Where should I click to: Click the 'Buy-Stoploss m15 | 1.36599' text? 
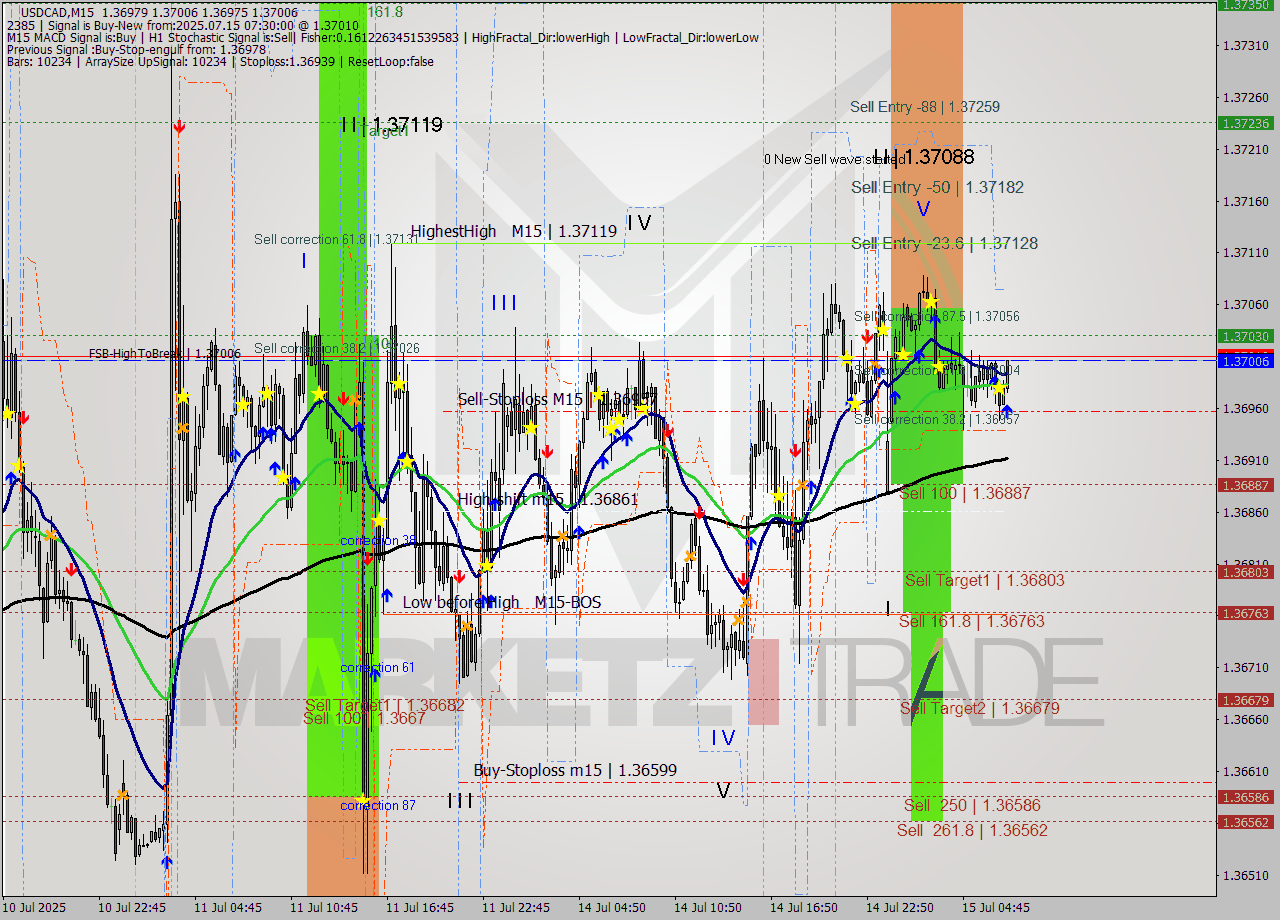click(575, 771)
